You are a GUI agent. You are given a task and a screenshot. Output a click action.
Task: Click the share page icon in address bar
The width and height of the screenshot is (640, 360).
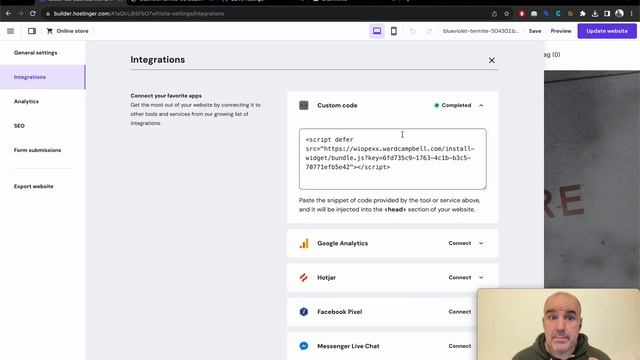coord(494,13)
